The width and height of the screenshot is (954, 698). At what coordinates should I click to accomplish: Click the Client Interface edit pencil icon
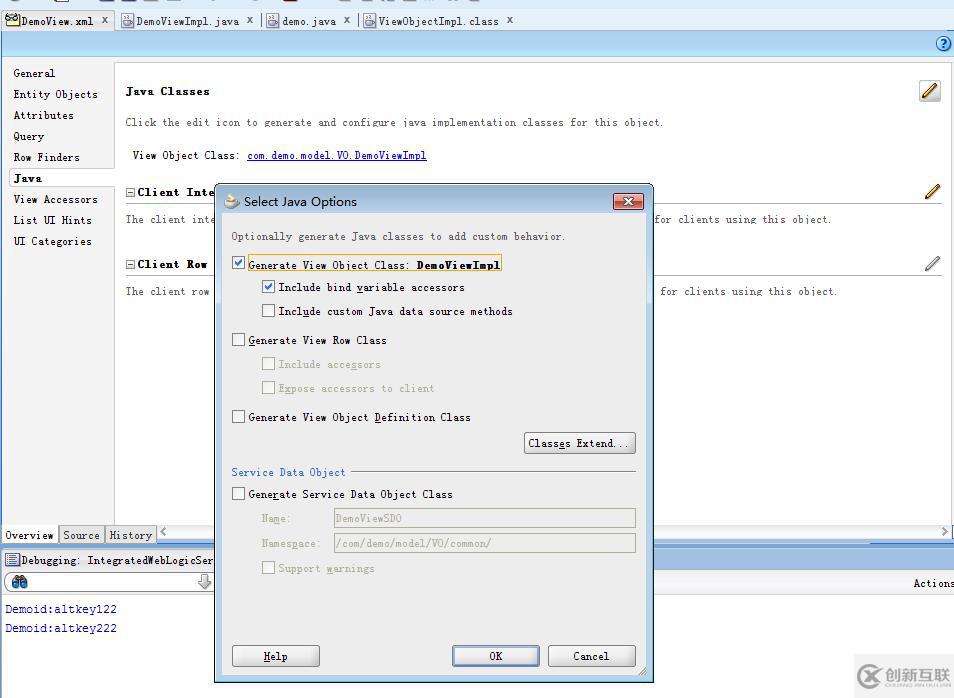[932, 192]
